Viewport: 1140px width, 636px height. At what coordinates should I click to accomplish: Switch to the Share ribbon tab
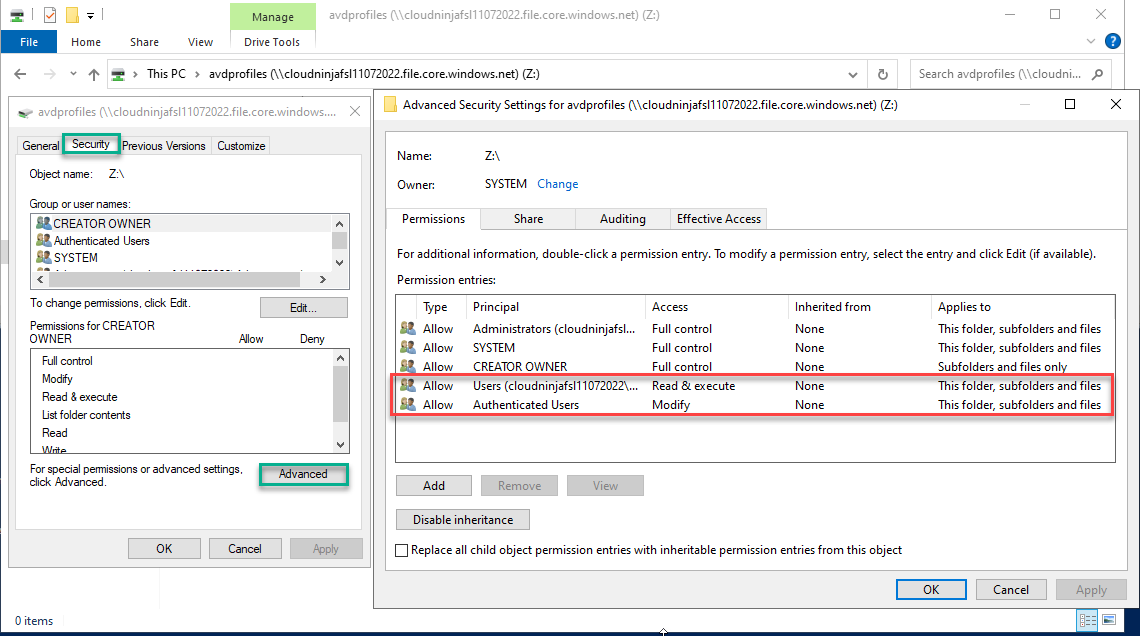click(145, 42)
